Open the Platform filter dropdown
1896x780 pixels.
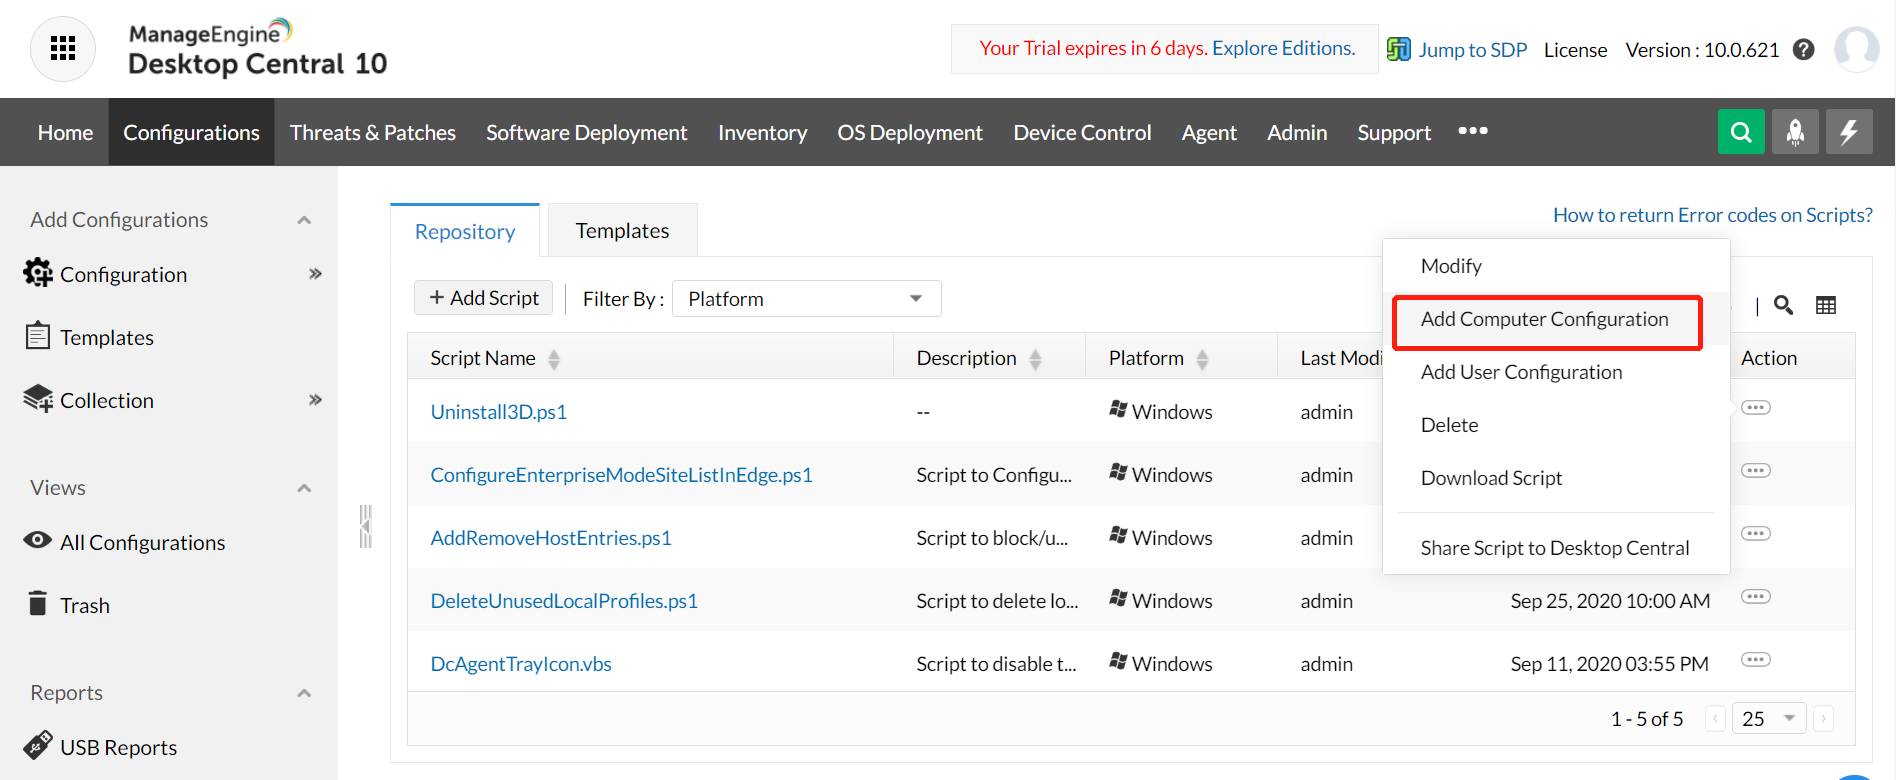[x=807, y=299]
